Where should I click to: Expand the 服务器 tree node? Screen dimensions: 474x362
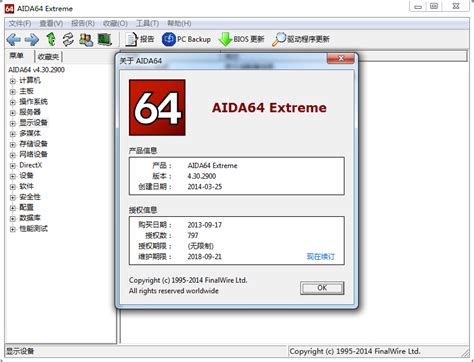coord(13,113)
